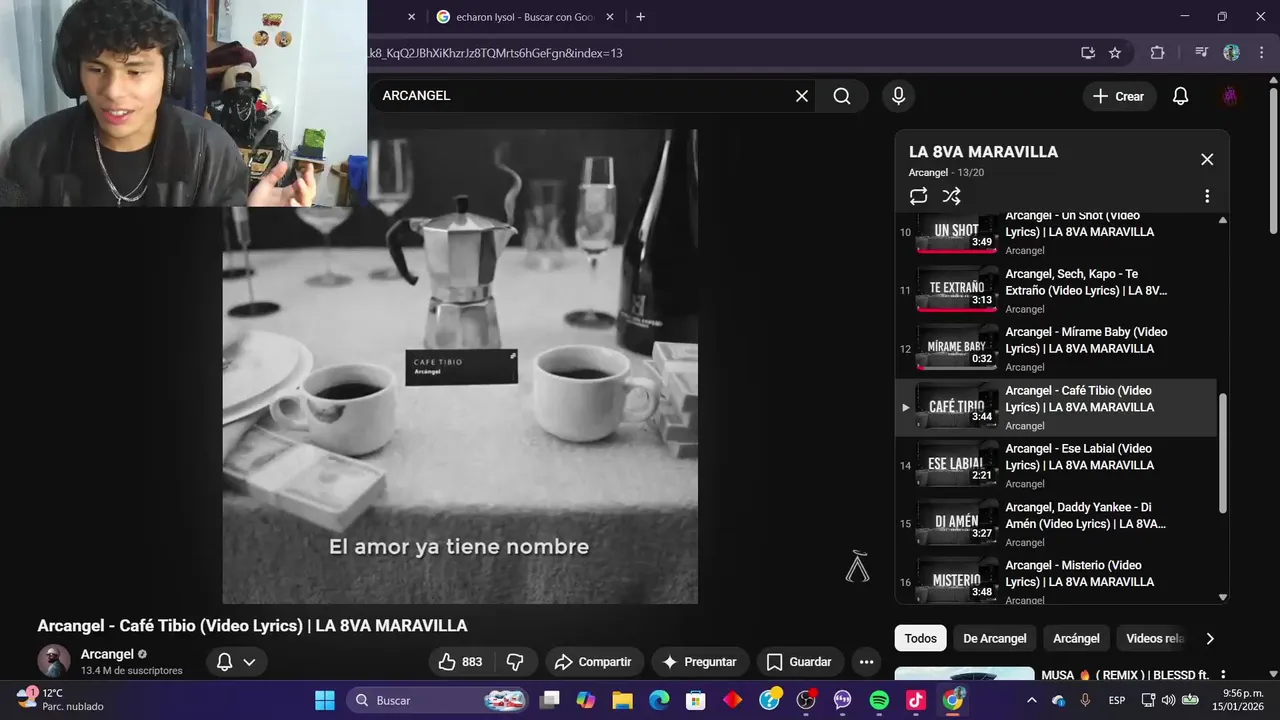
Task: Open subscription notification bell dropdown
Action: pyautogui.click(x=237, y=662)
